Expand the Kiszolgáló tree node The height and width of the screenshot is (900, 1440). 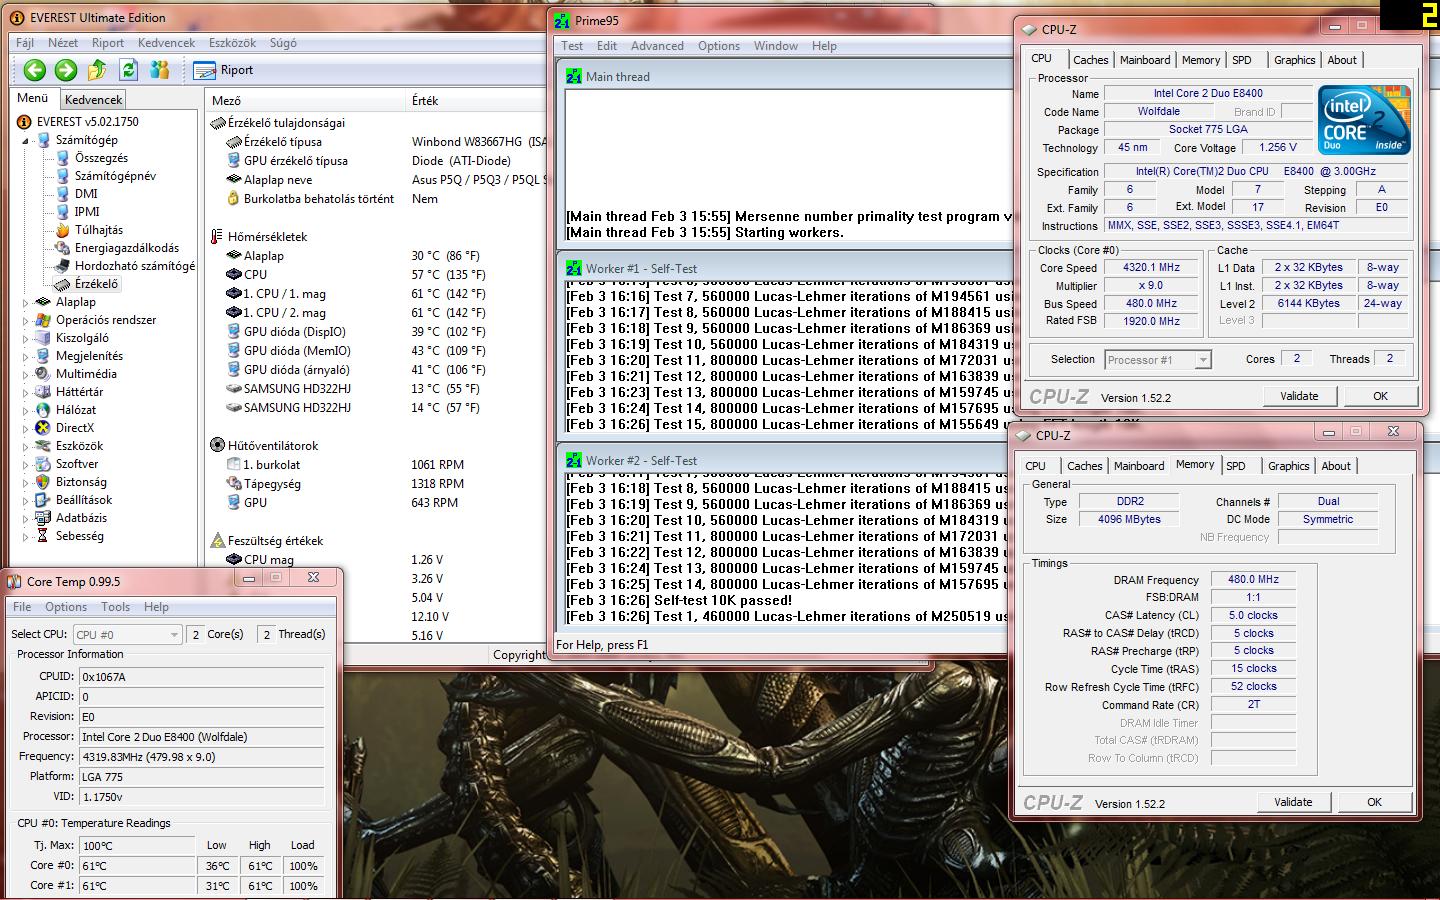click(x=27, y=338)
